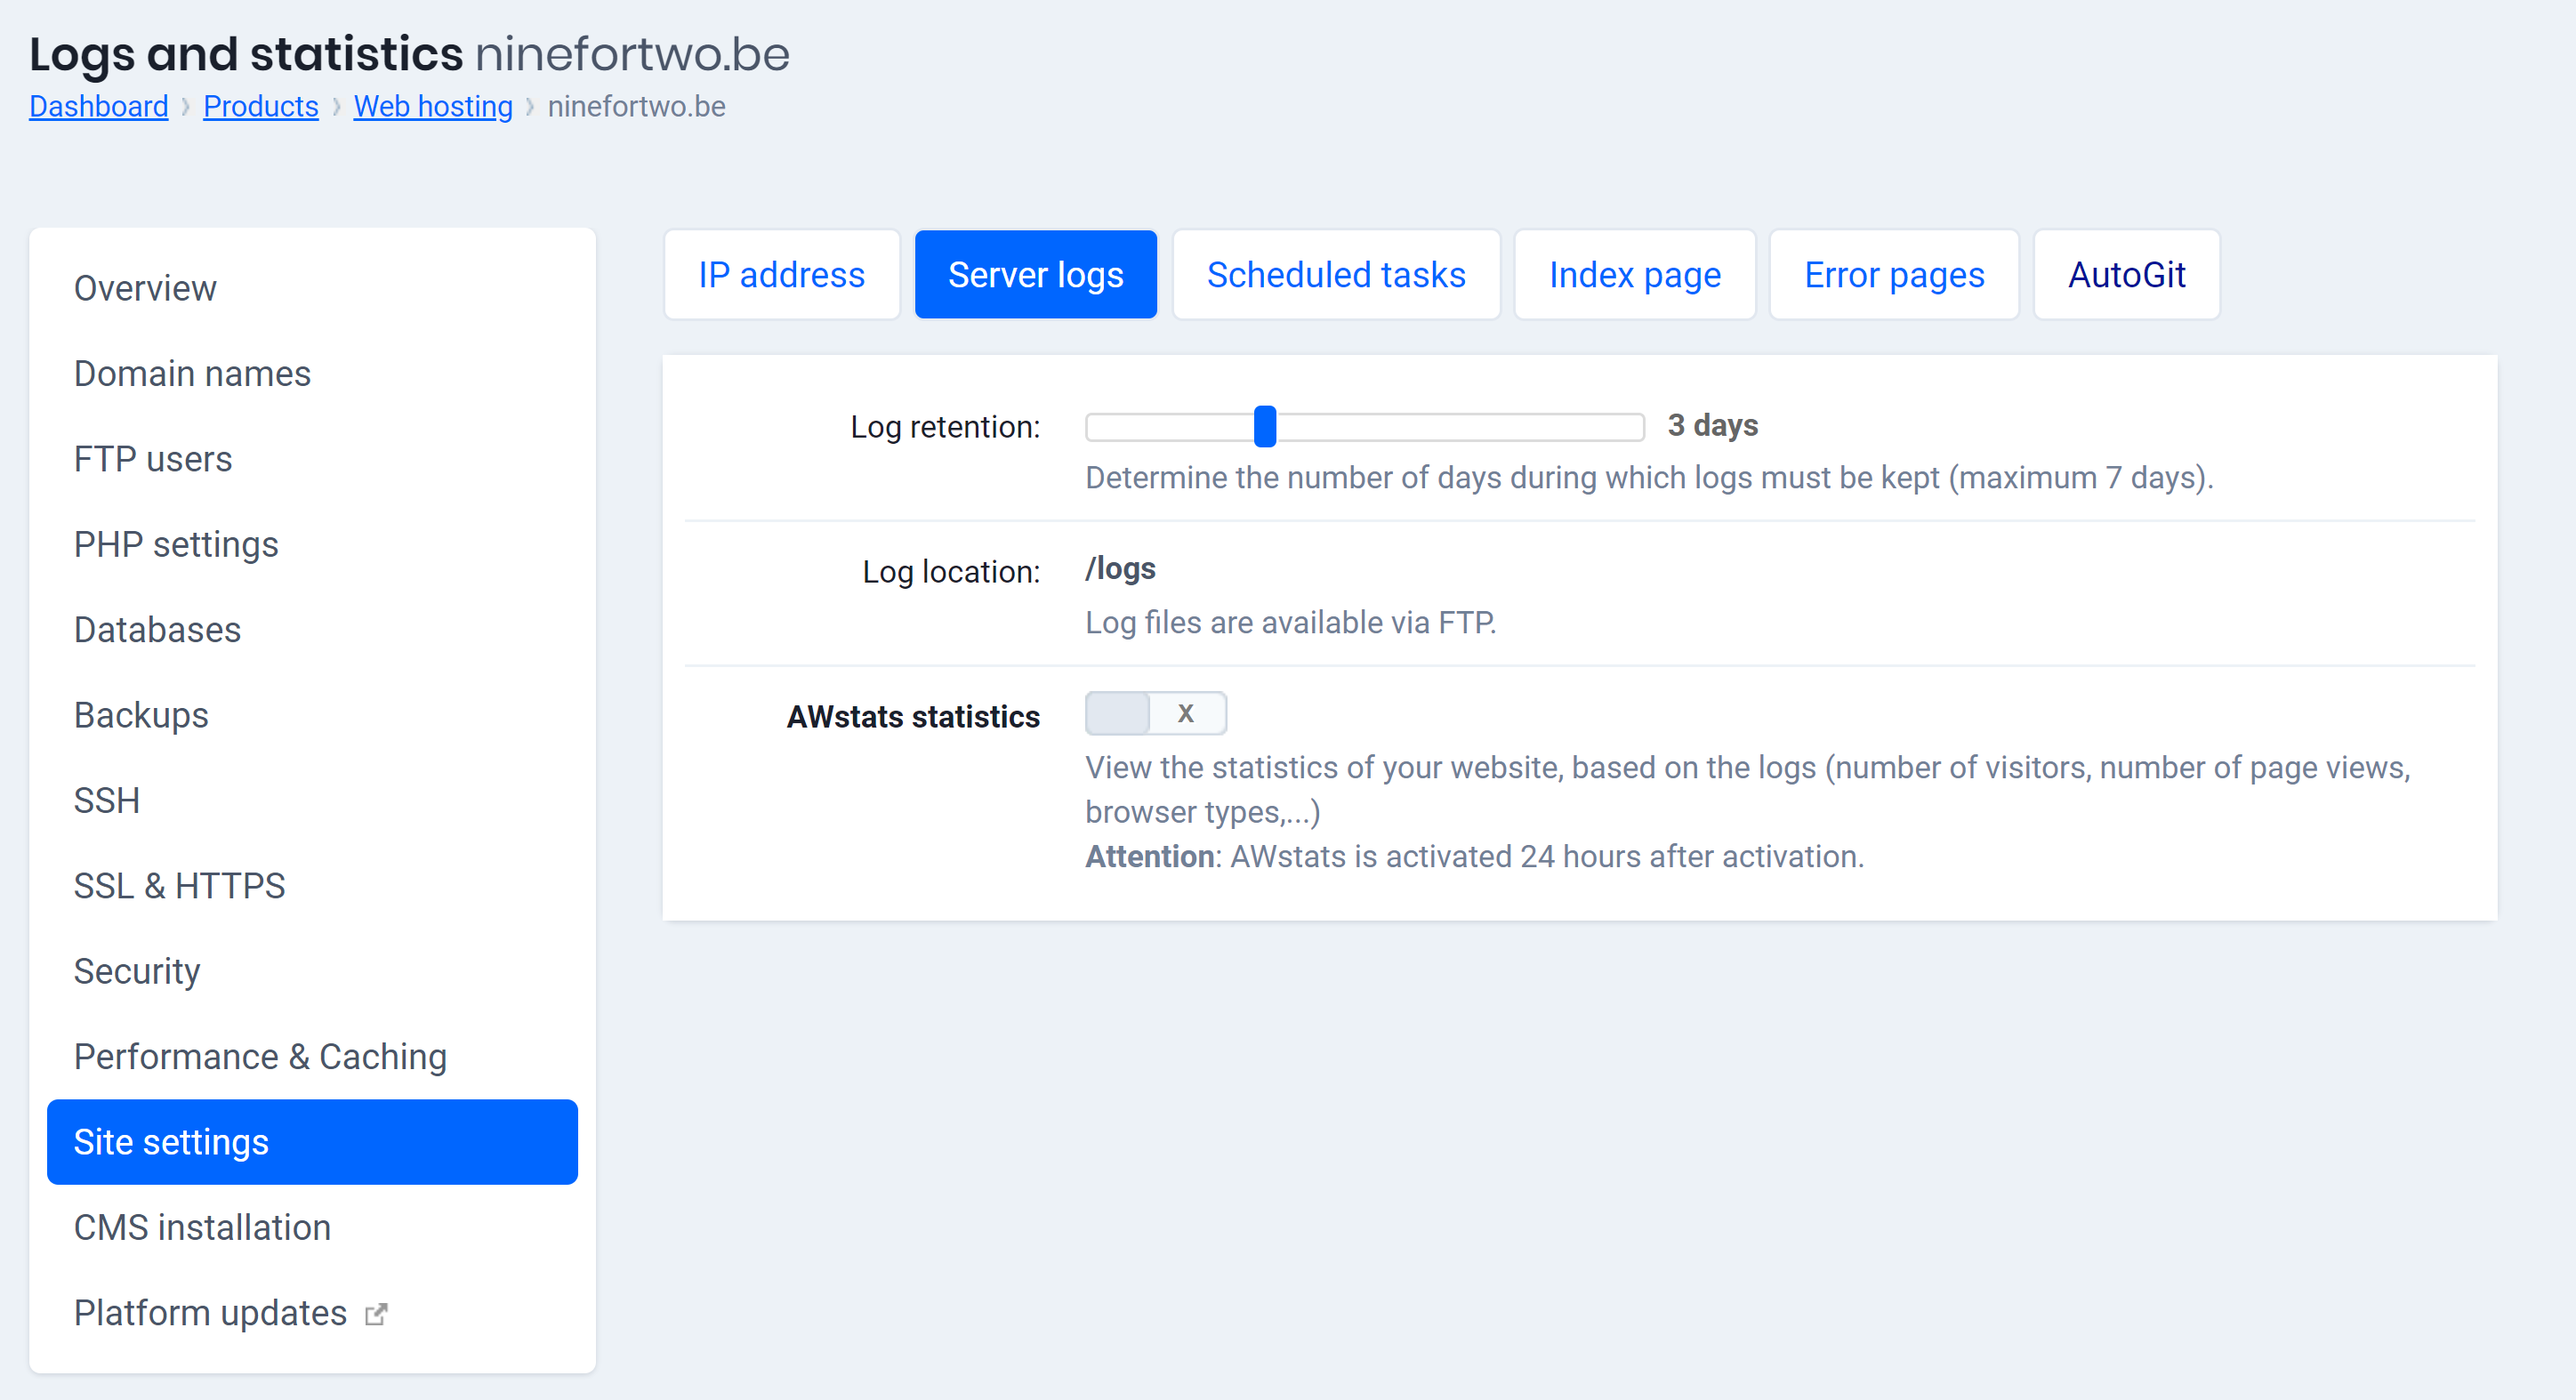This screenshot has width=2576, height=1400.
Task: Click the 'AWstats statistics' label
Action: pyautogui.click(x=913, y=716)
